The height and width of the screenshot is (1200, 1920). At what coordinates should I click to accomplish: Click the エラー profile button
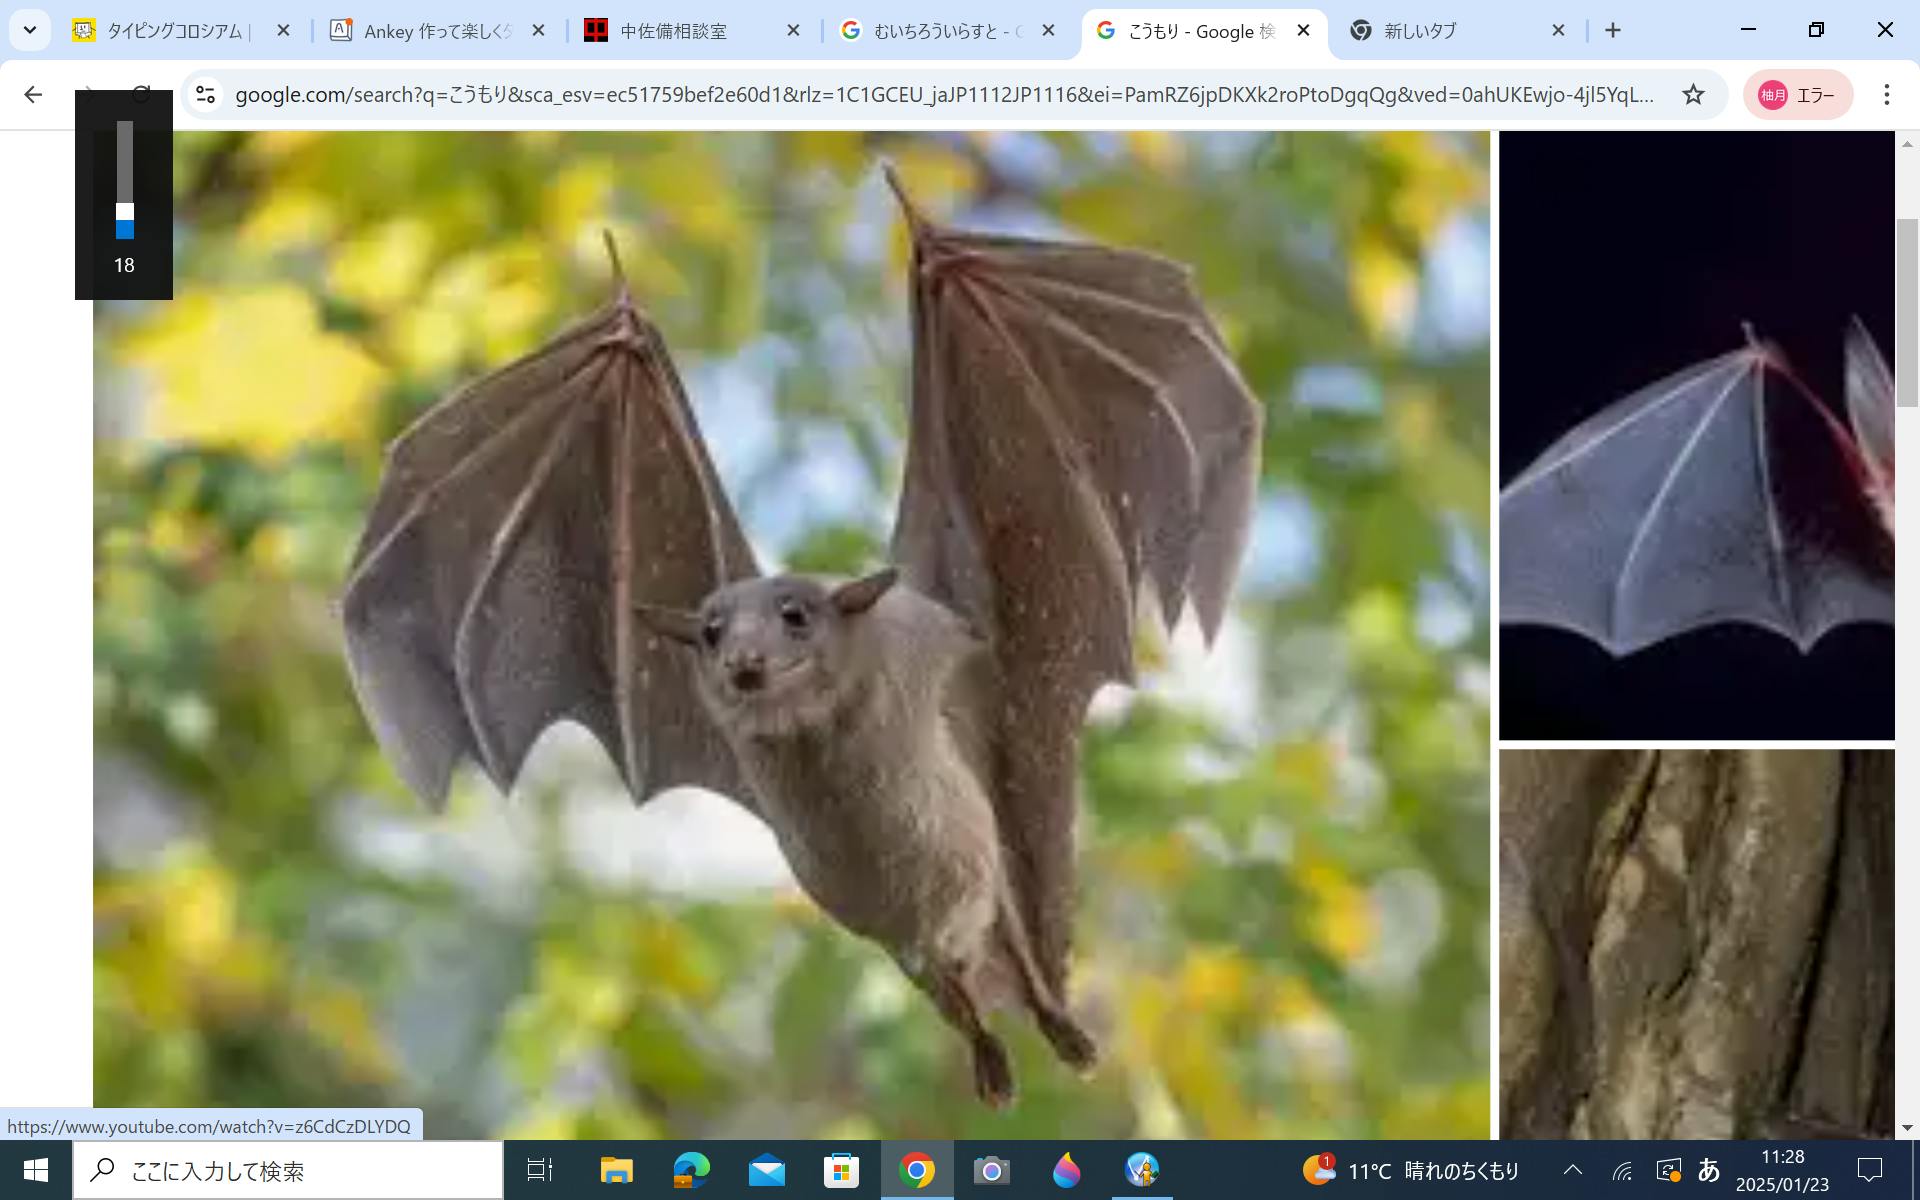[1798, 95]
